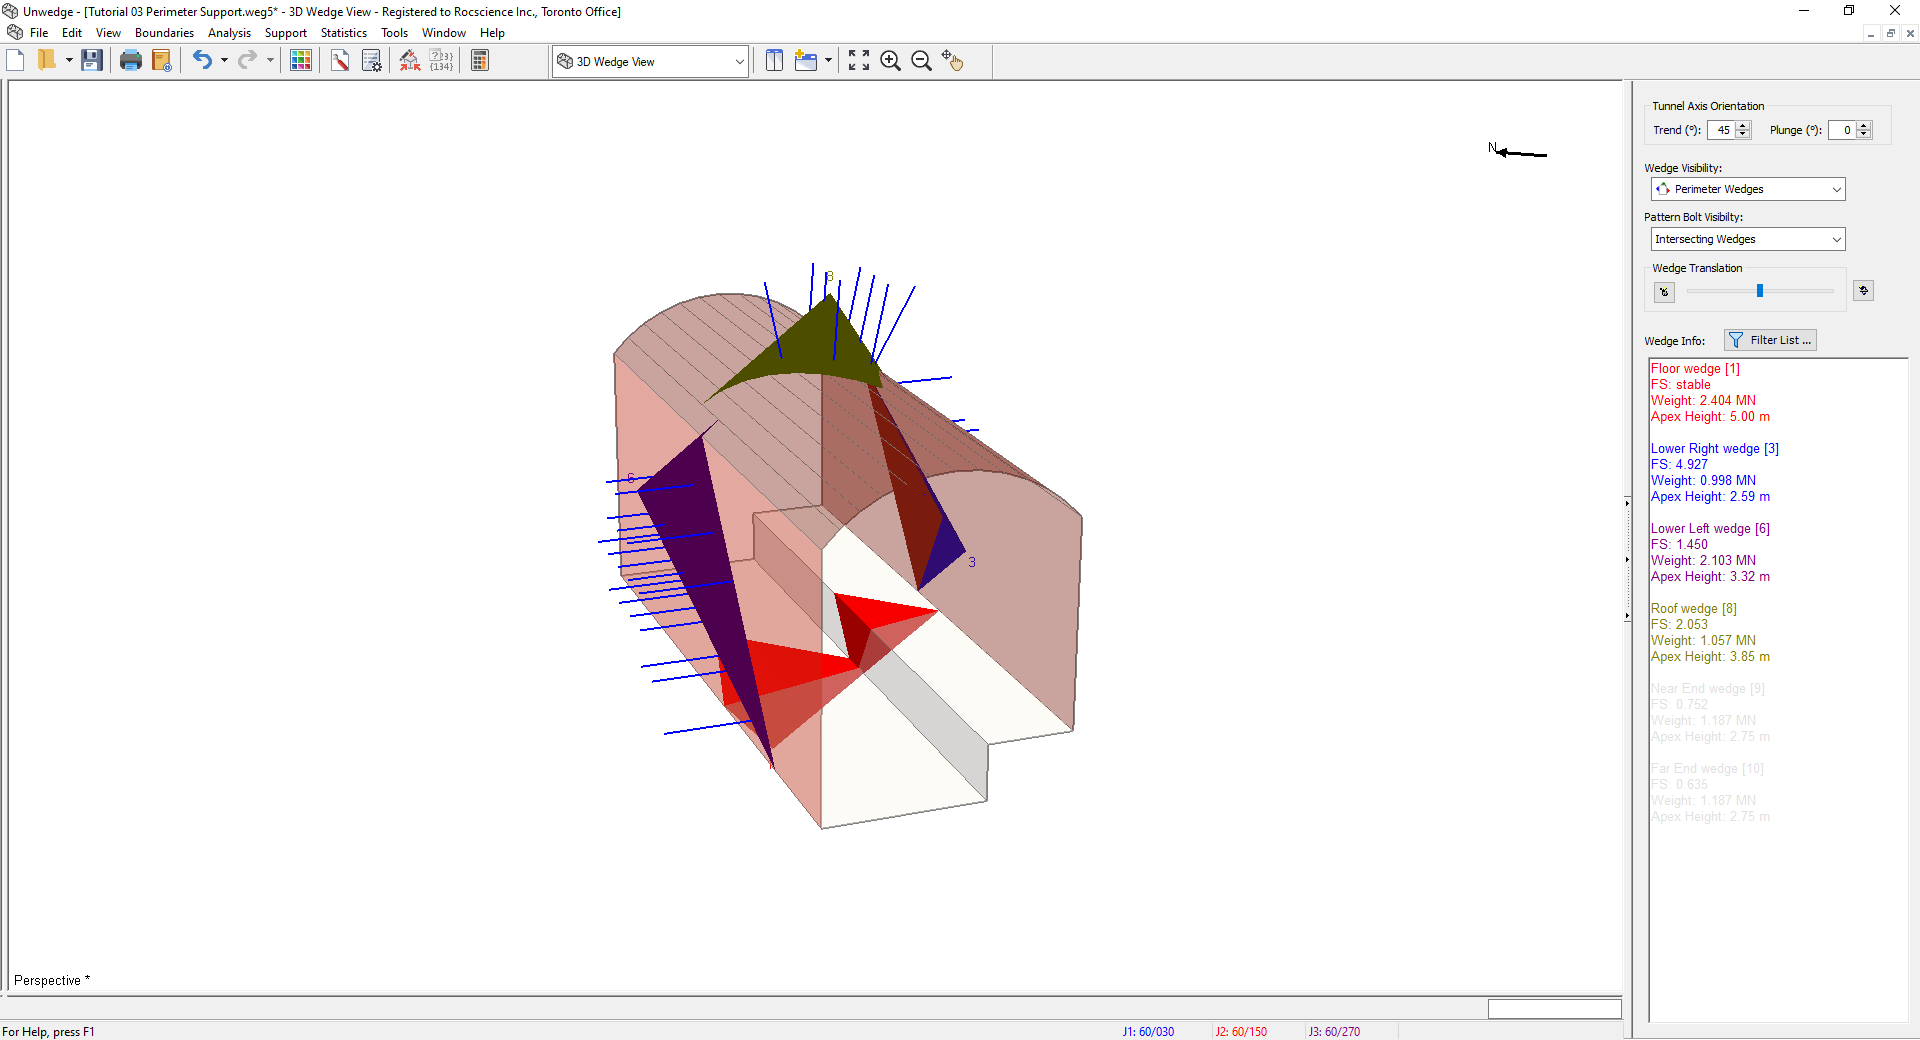Expand Pattern Bolt Visibility Intersecting Wedges dropdown
The height and width of the screenshot is (1040, 1920).
click(x=1836, y=239)
